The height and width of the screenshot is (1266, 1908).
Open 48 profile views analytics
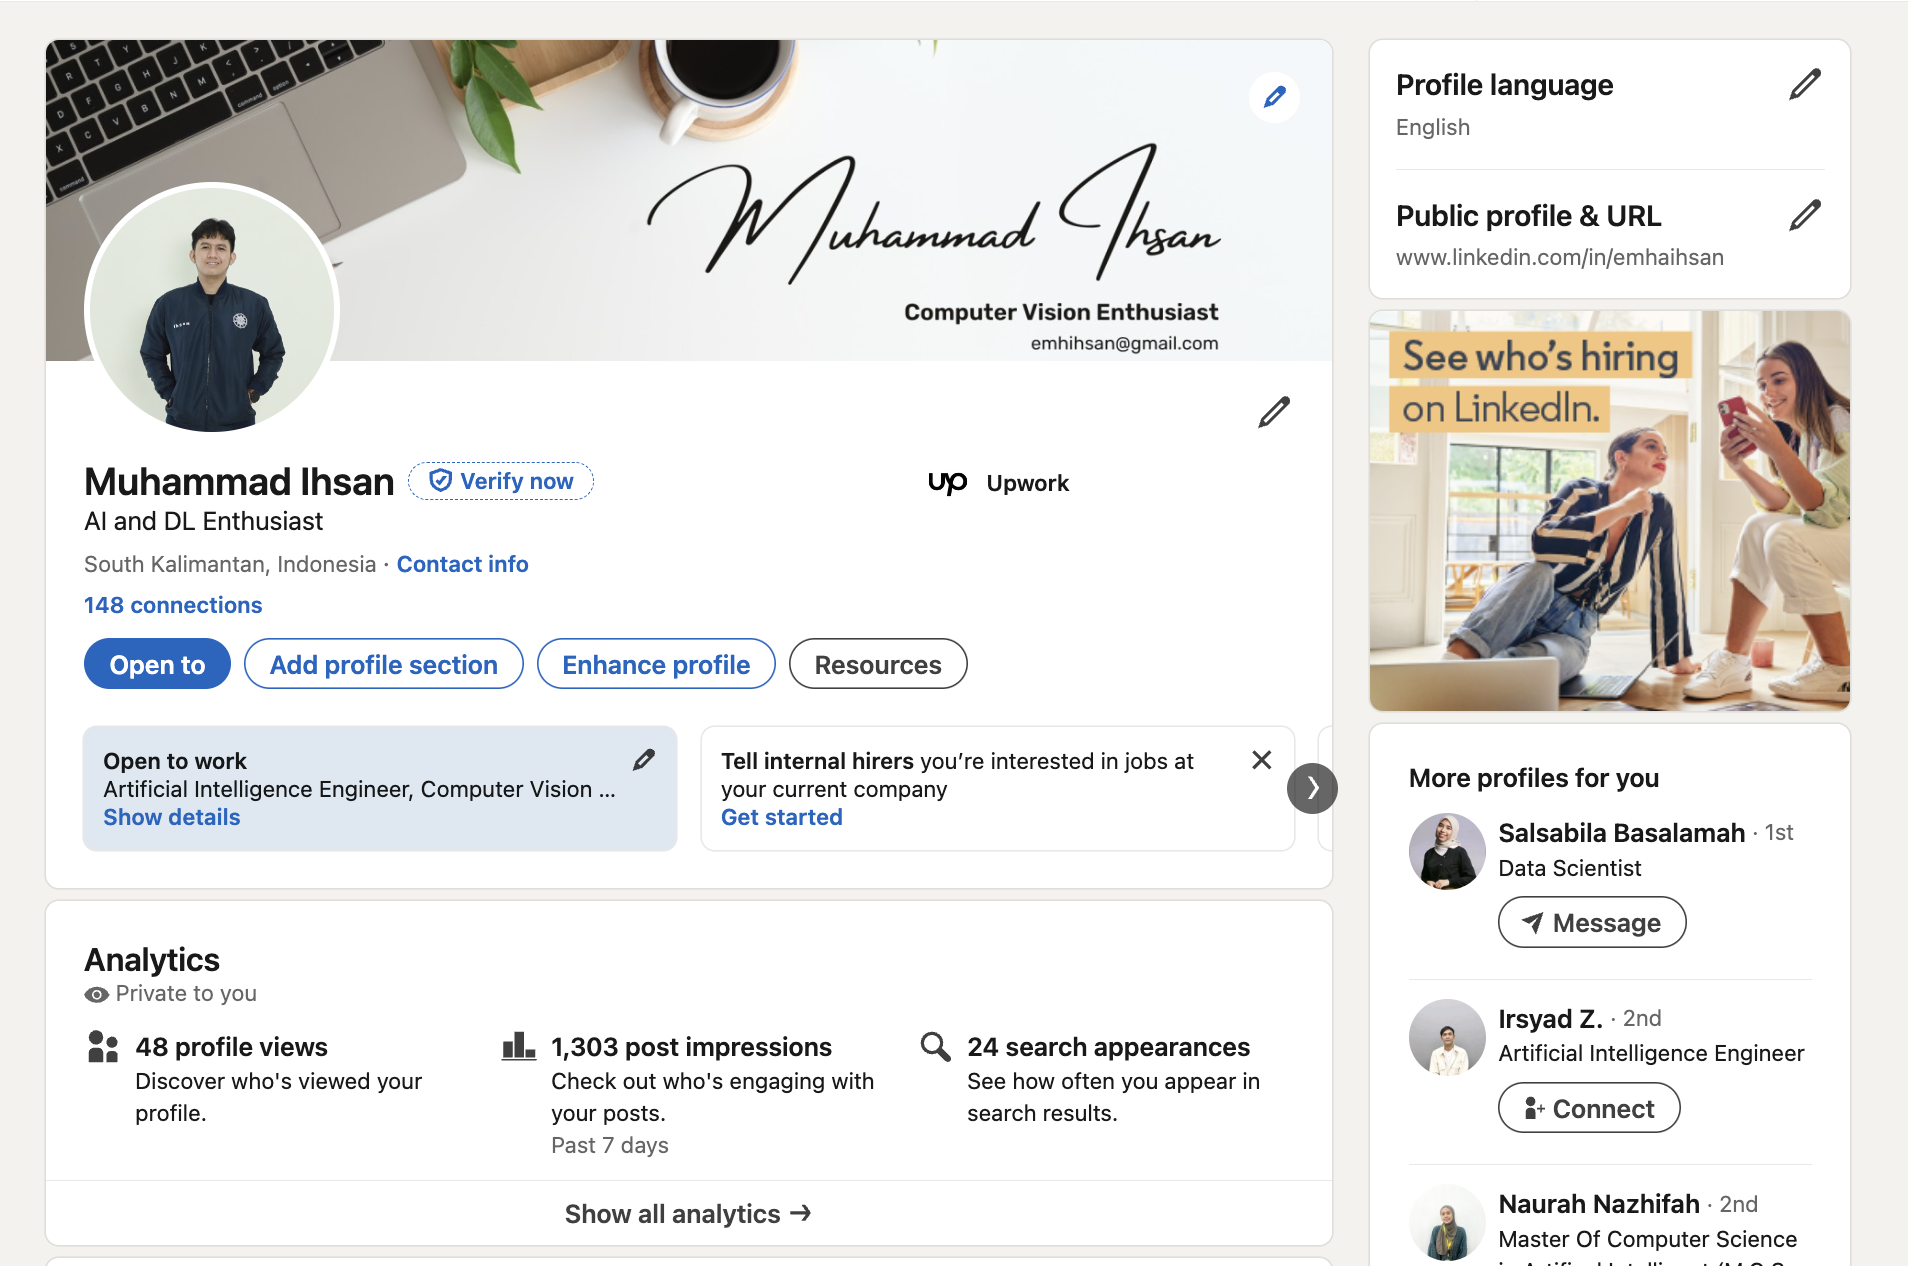231,1047
